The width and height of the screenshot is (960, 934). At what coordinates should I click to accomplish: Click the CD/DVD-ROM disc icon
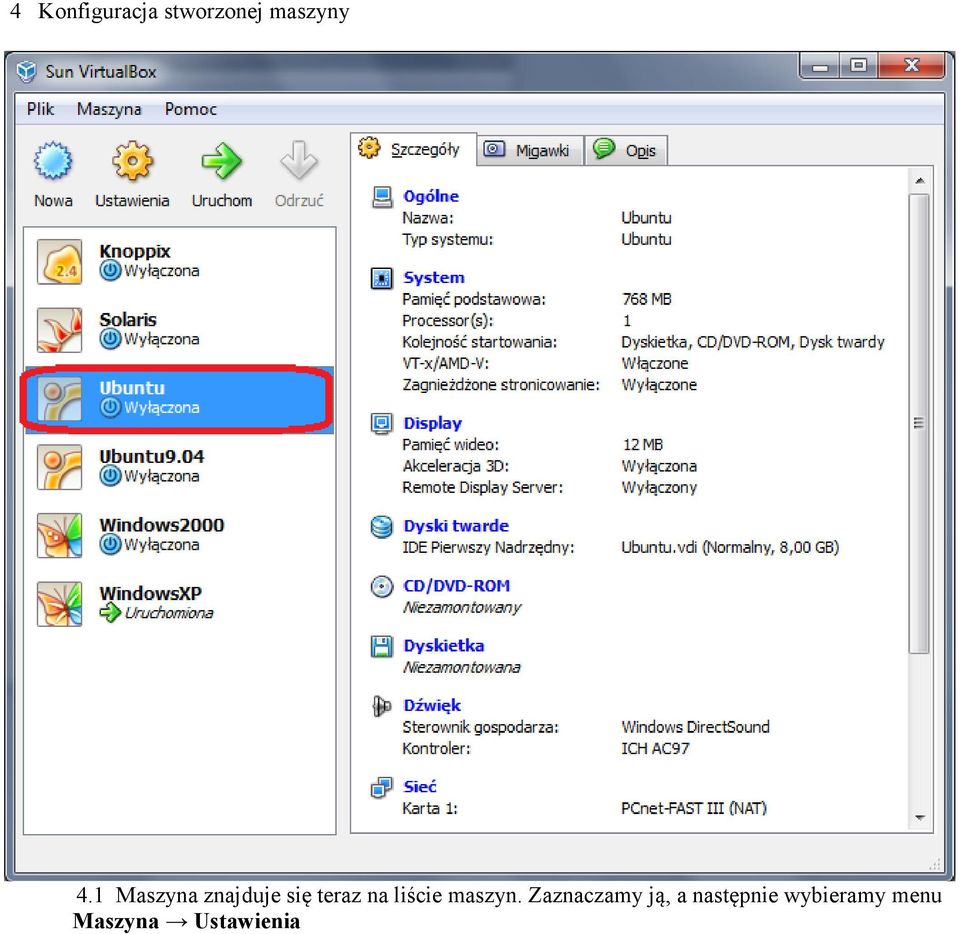tap(382, 586)
